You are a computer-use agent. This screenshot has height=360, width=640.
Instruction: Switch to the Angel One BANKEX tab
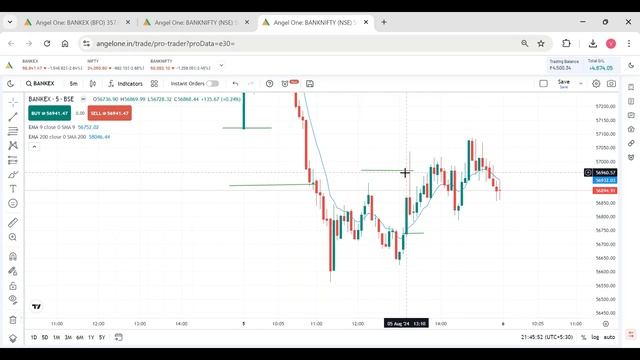coord(76,22)
